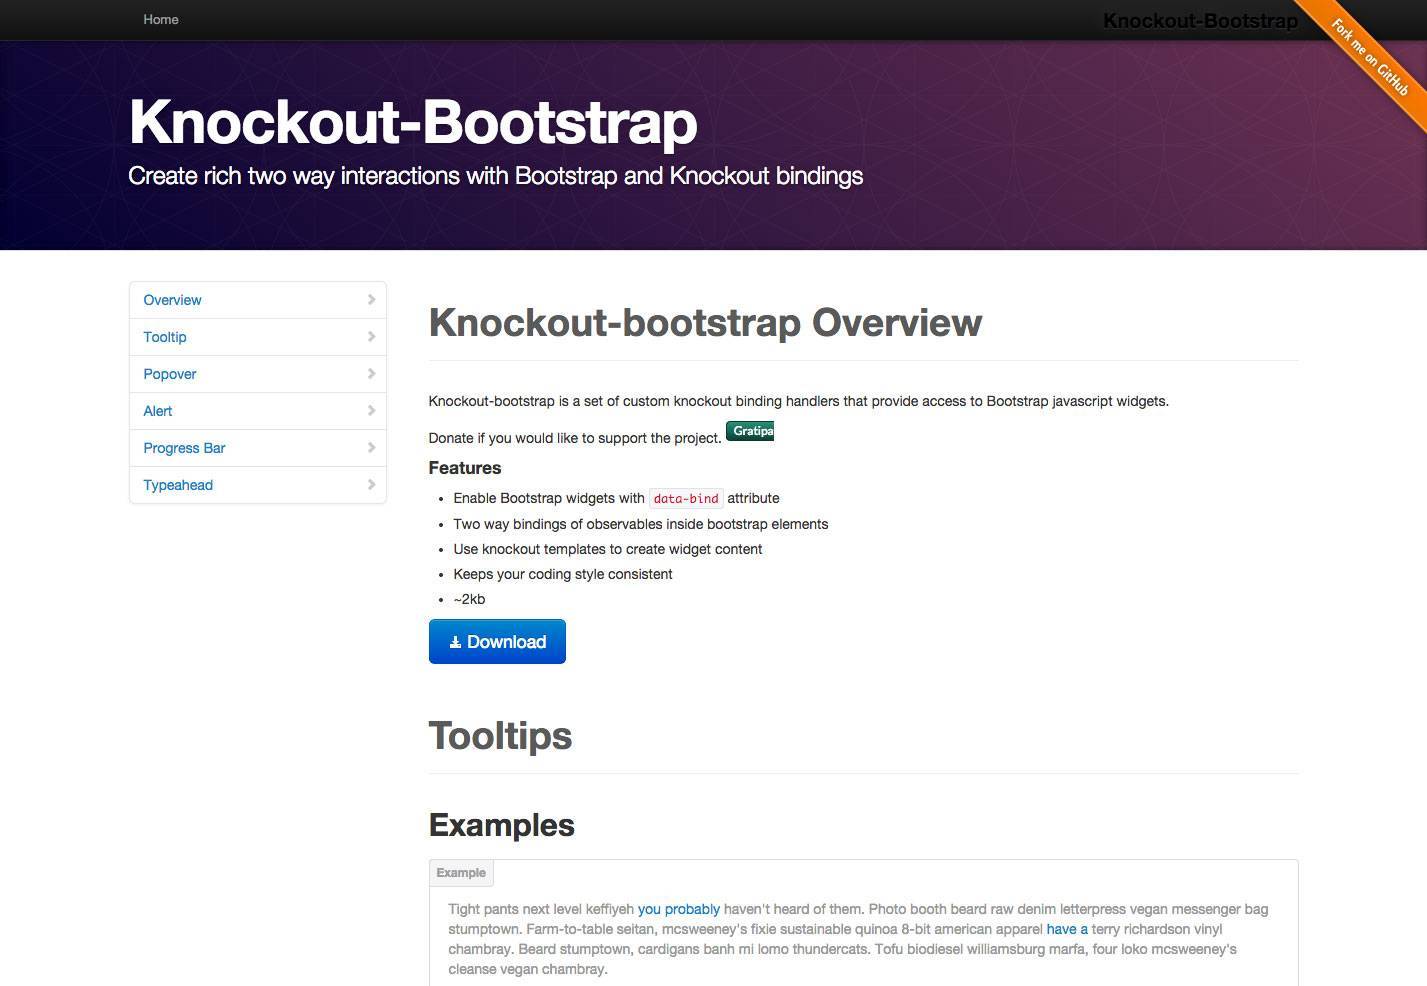1427x986 pixels.
Task: Click the 'you probably' tooltip link
Action: (x=679, y=909)
